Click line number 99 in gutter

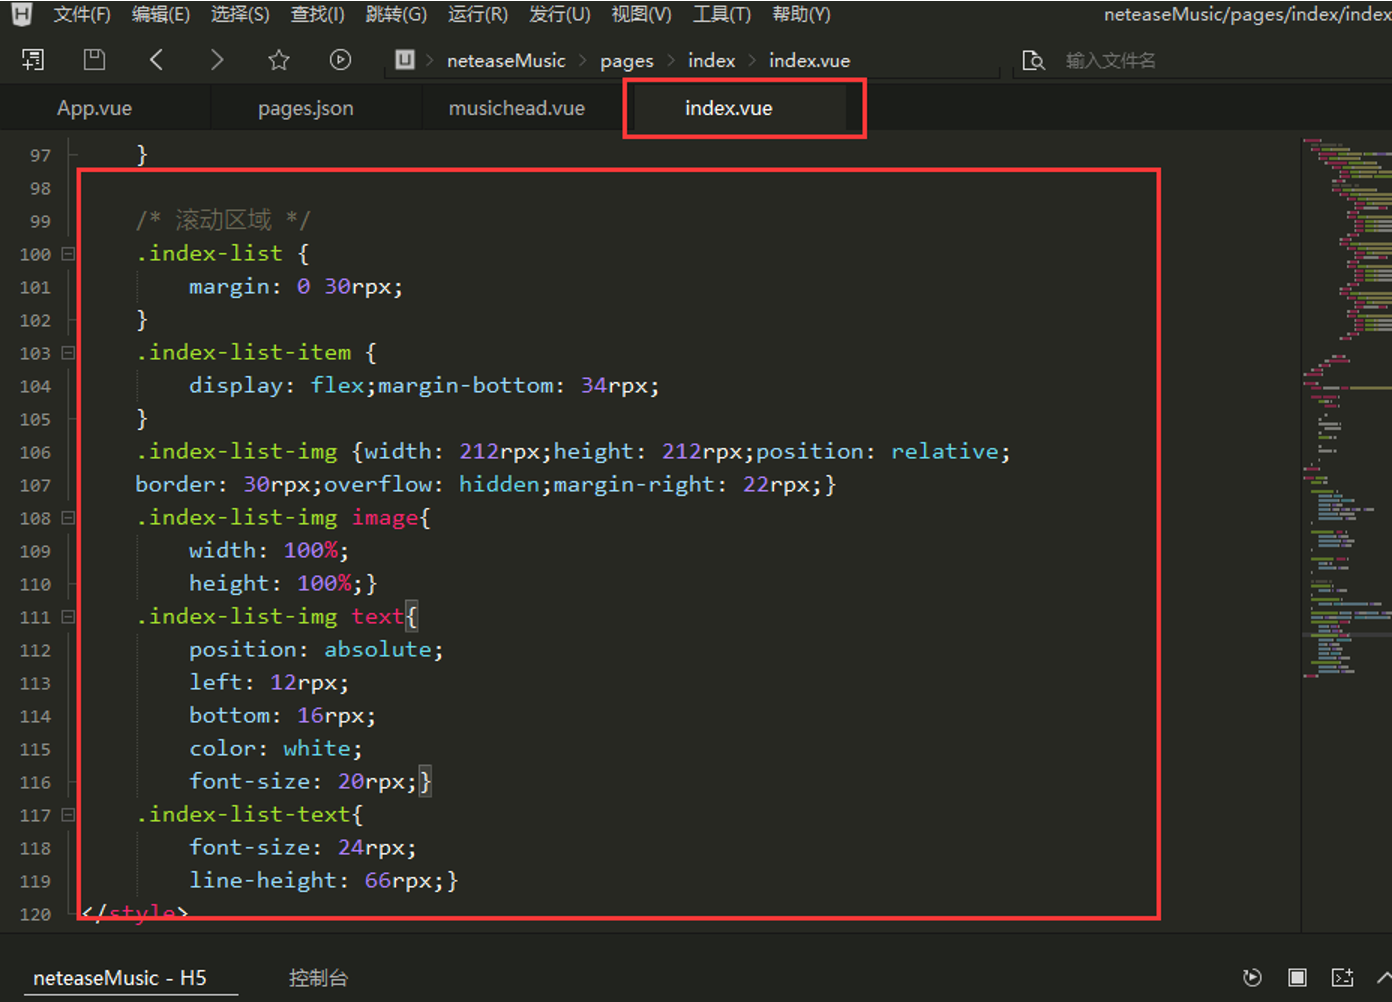(x=40, y=221)
